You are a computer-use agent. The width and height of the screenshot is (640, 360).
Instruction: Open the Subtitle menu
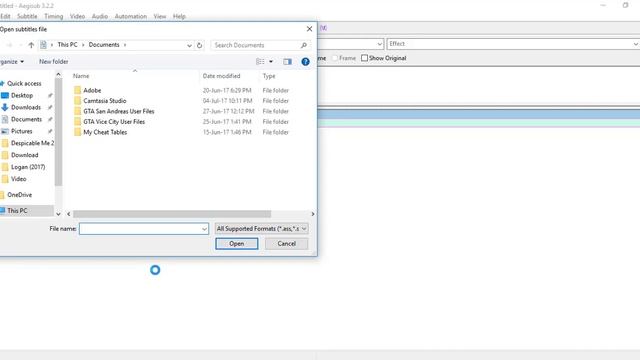[27, 16]
